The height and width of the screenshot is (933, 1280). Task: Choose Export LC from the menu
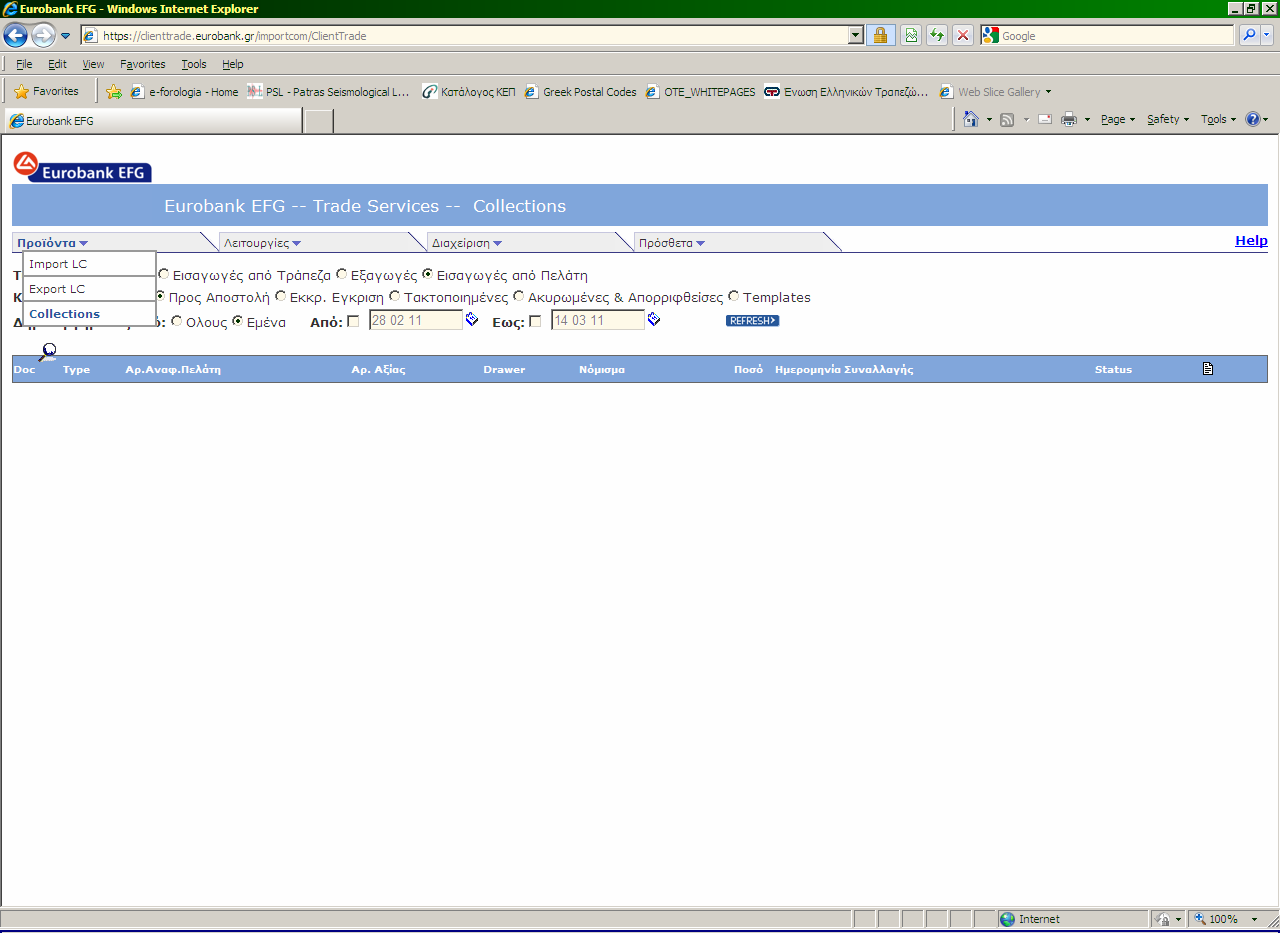tap(90, 289)
